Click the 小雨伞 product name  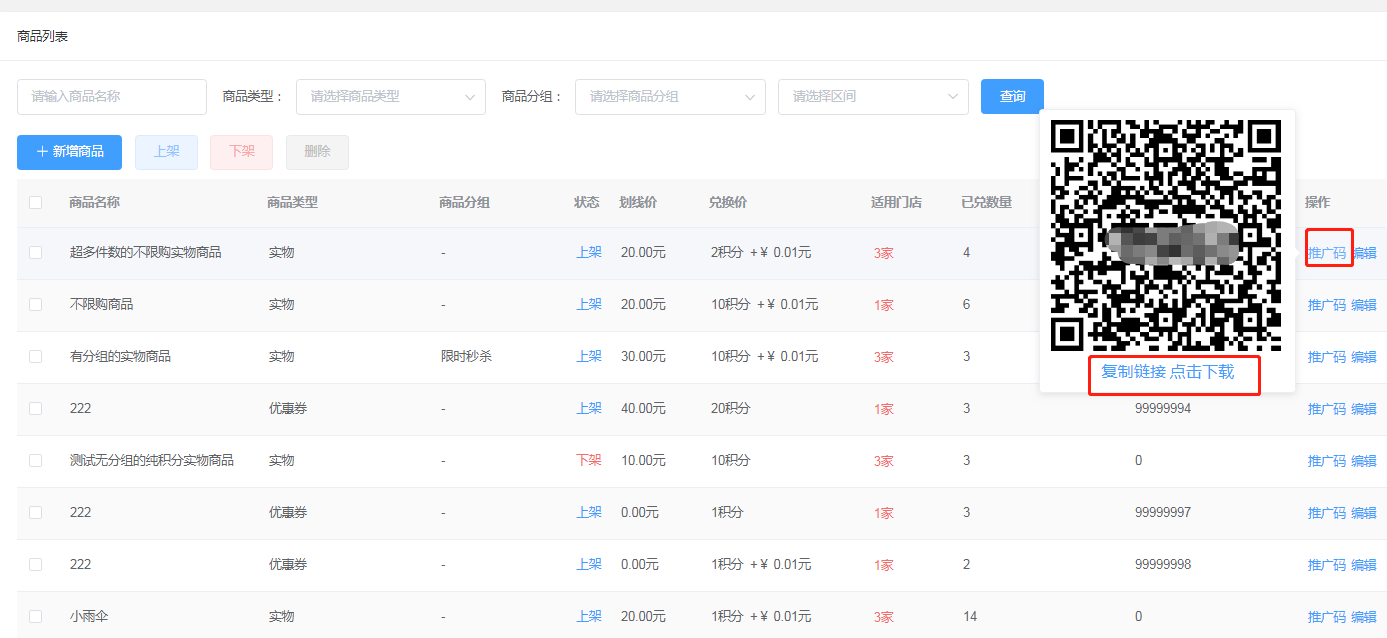[89, 616]
